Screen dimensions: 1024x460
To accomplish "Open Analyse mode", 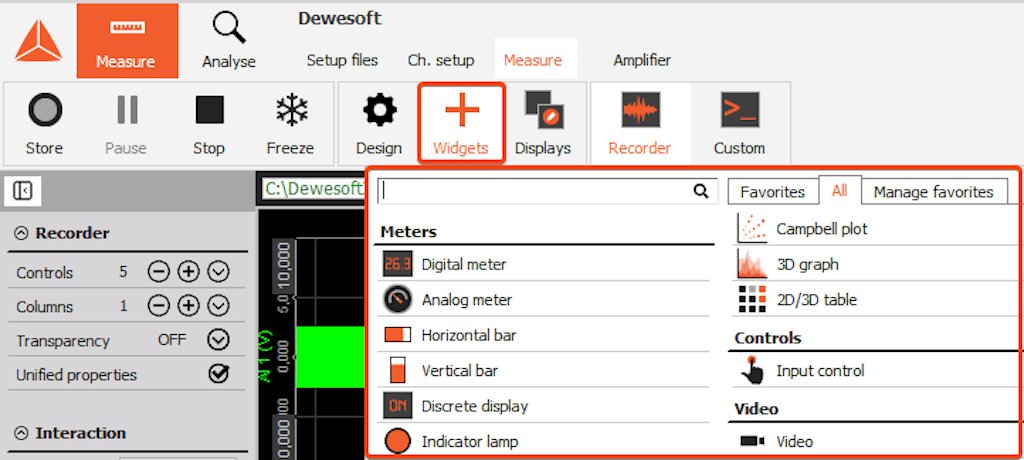I will click(229, 41).
